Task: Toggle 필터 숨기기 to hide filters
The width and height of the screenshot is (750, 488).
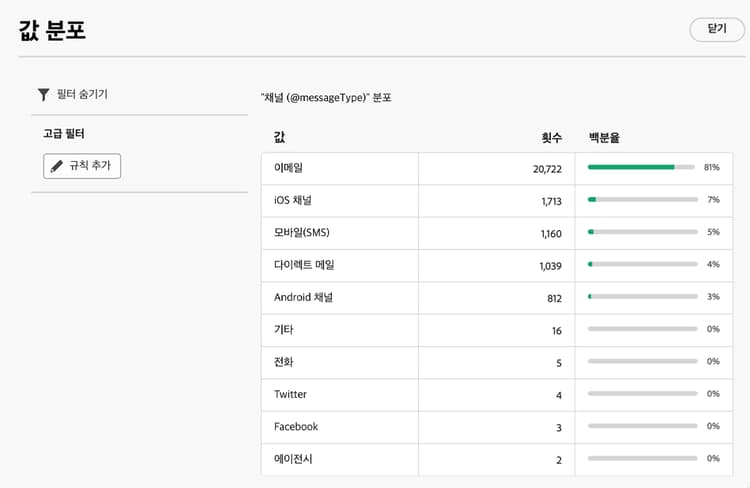Action: (82, 94)
